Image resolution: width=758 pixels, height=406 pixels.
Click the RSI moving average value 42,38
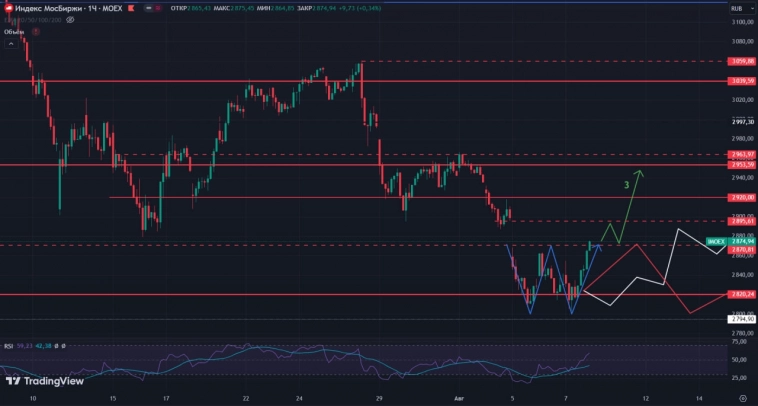[x=42, y=346]
